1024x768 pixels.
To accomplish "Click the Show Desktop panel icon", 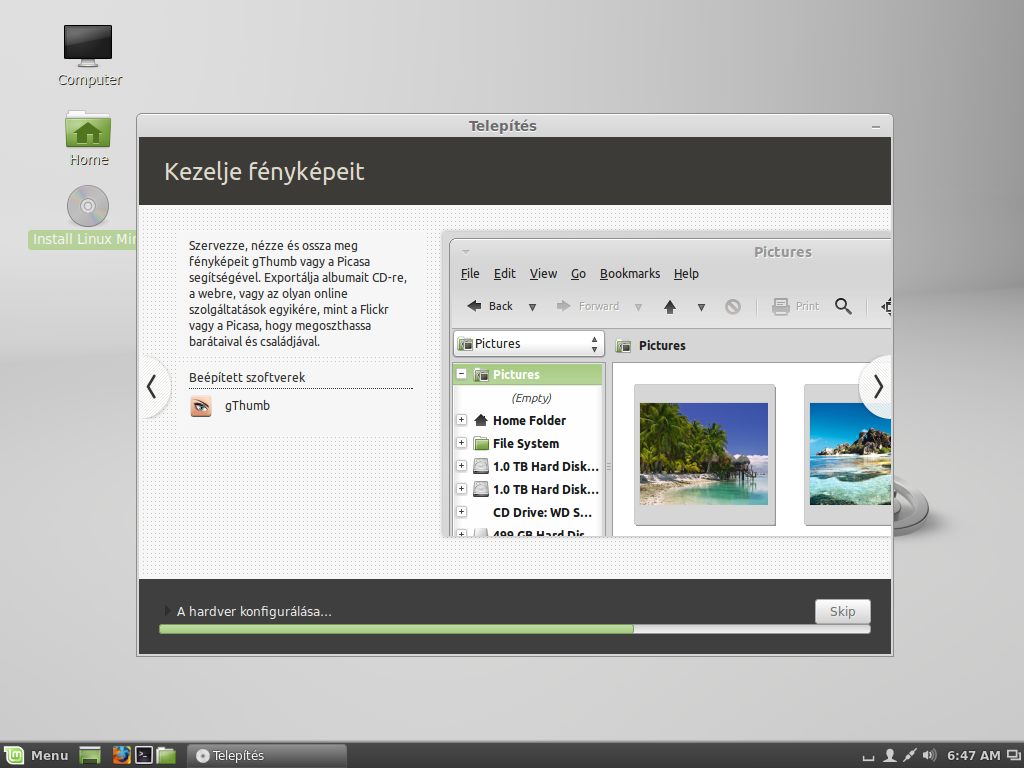I will 90,755.
